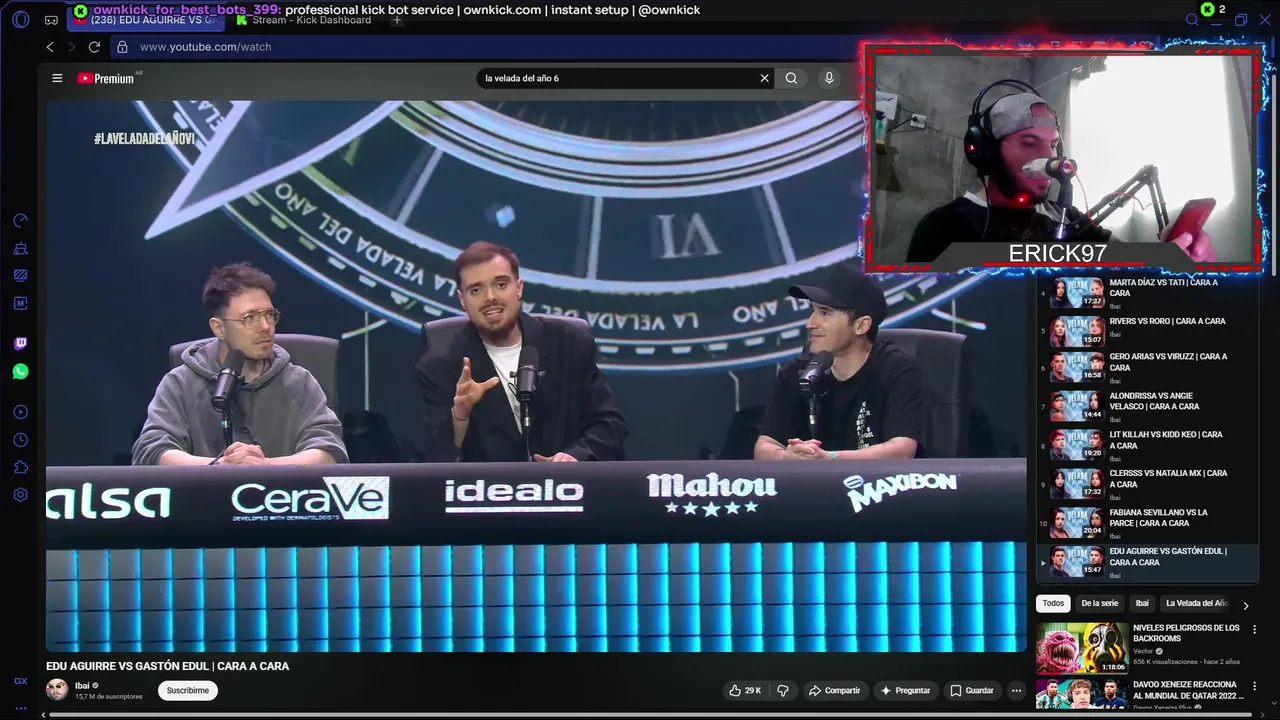
Task: Open Davoo Xeneize Qatar 2022 thumbnail
Action: coord(1082,694)
